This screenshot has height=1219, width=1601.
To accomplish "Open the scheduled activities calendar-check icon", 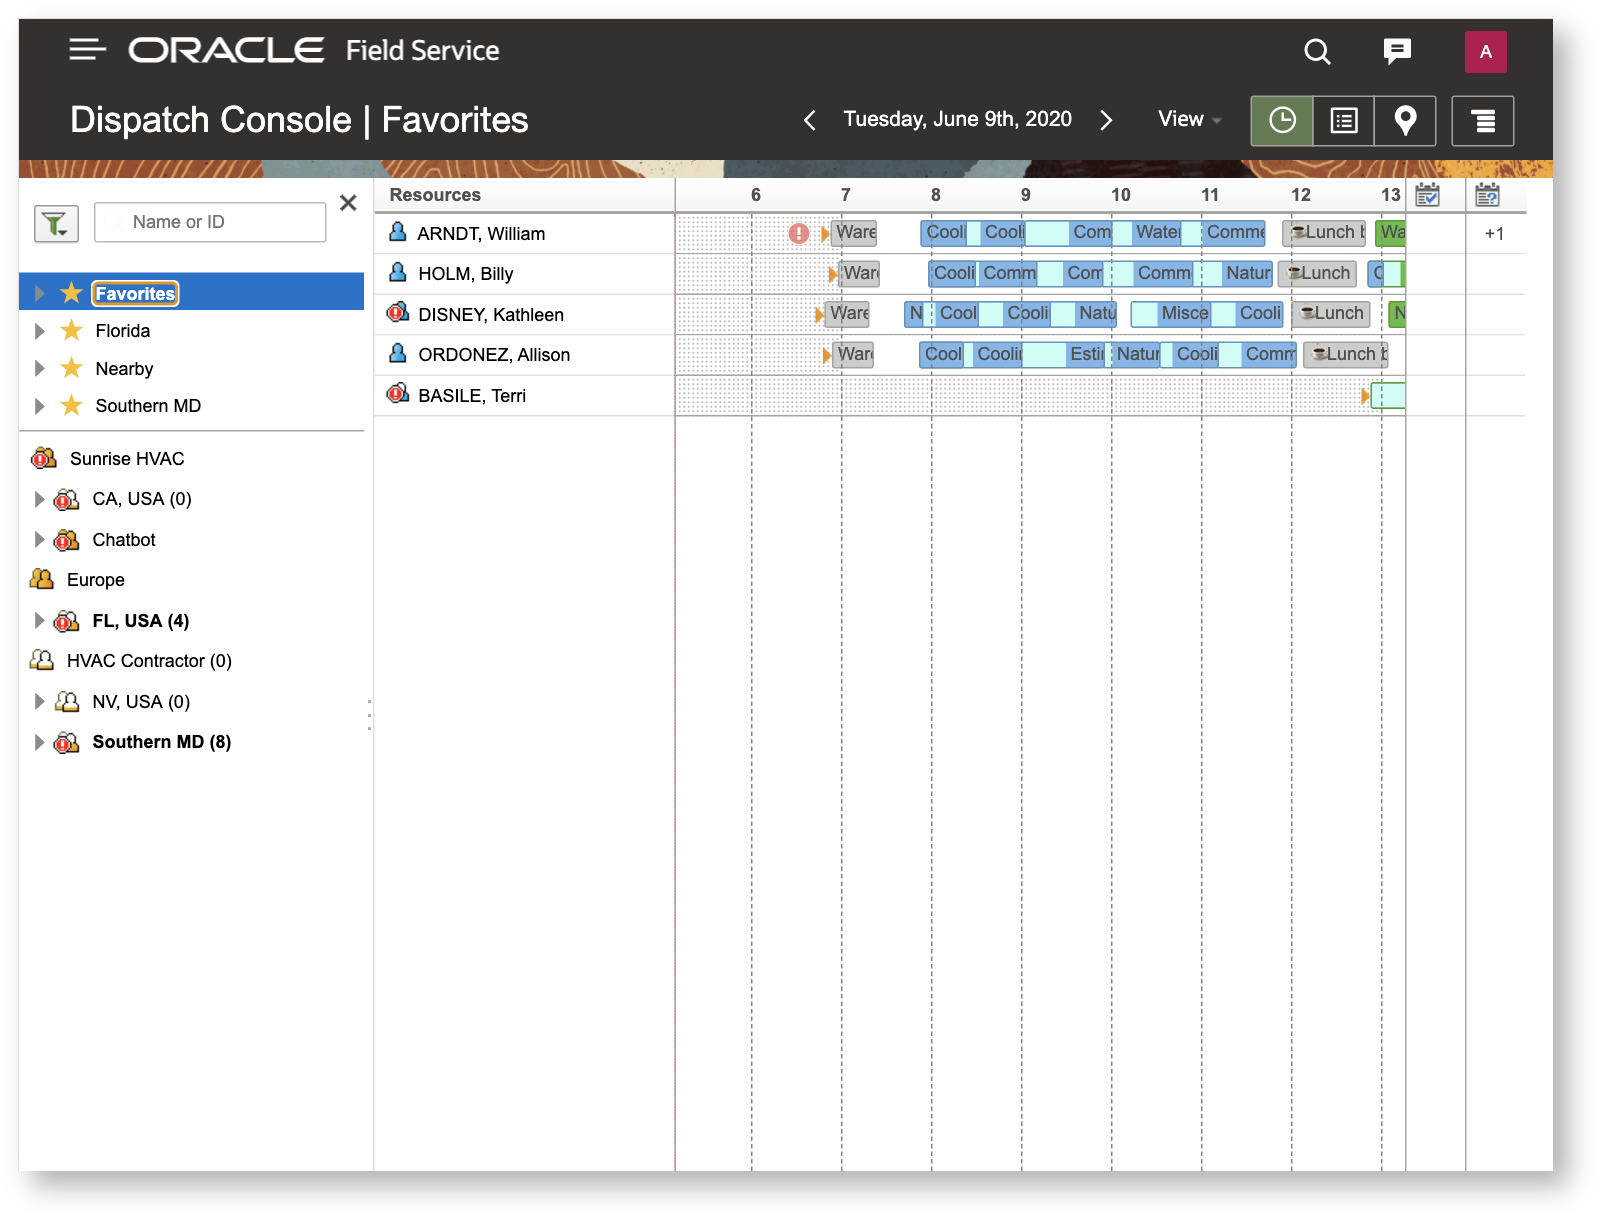I will point(1428,195).
